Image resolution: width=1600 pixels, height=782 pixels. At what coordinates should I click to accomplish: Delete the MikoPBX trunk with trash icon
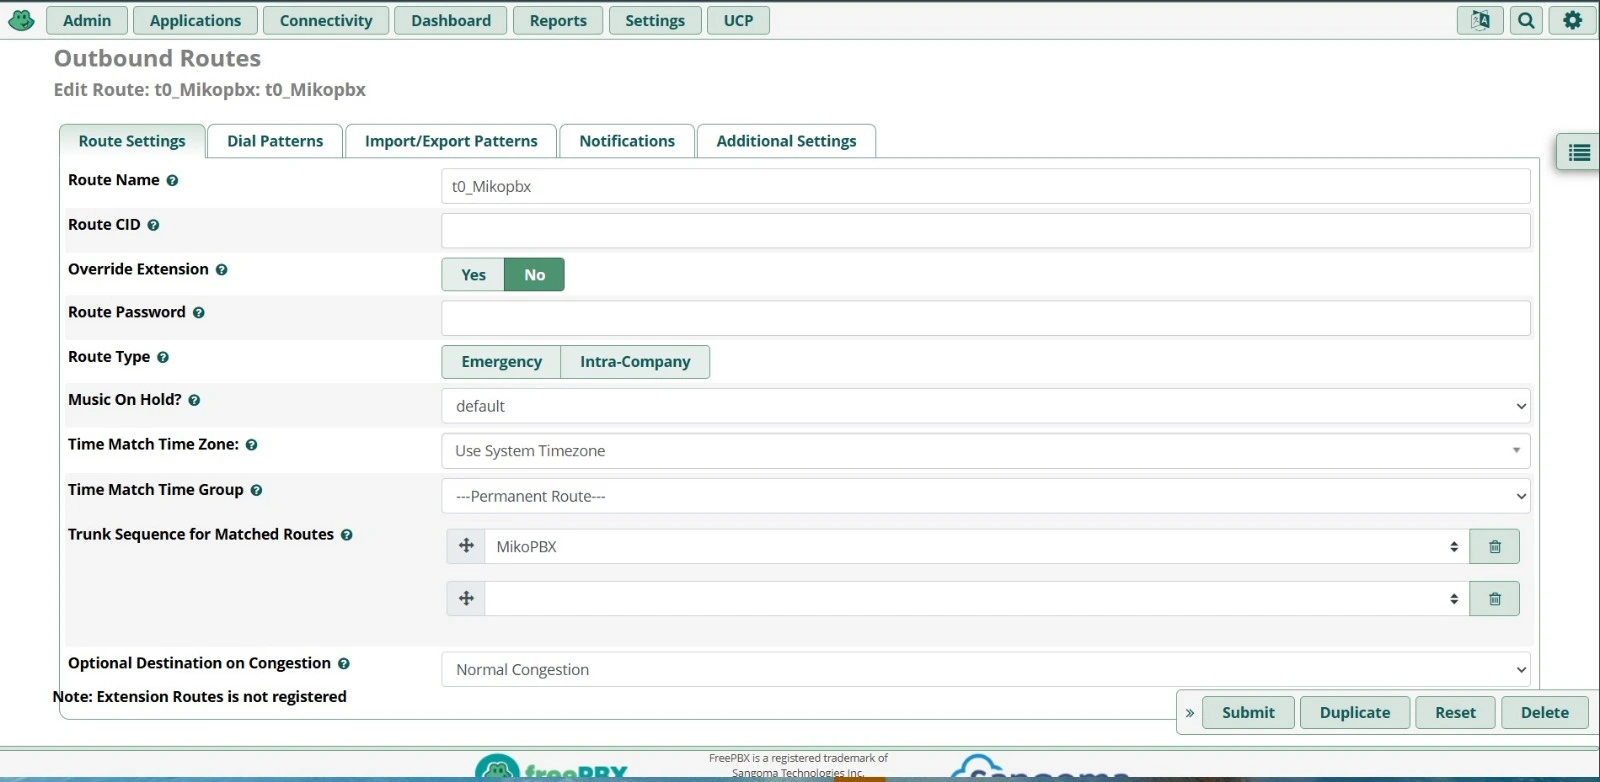point(1495,547)
